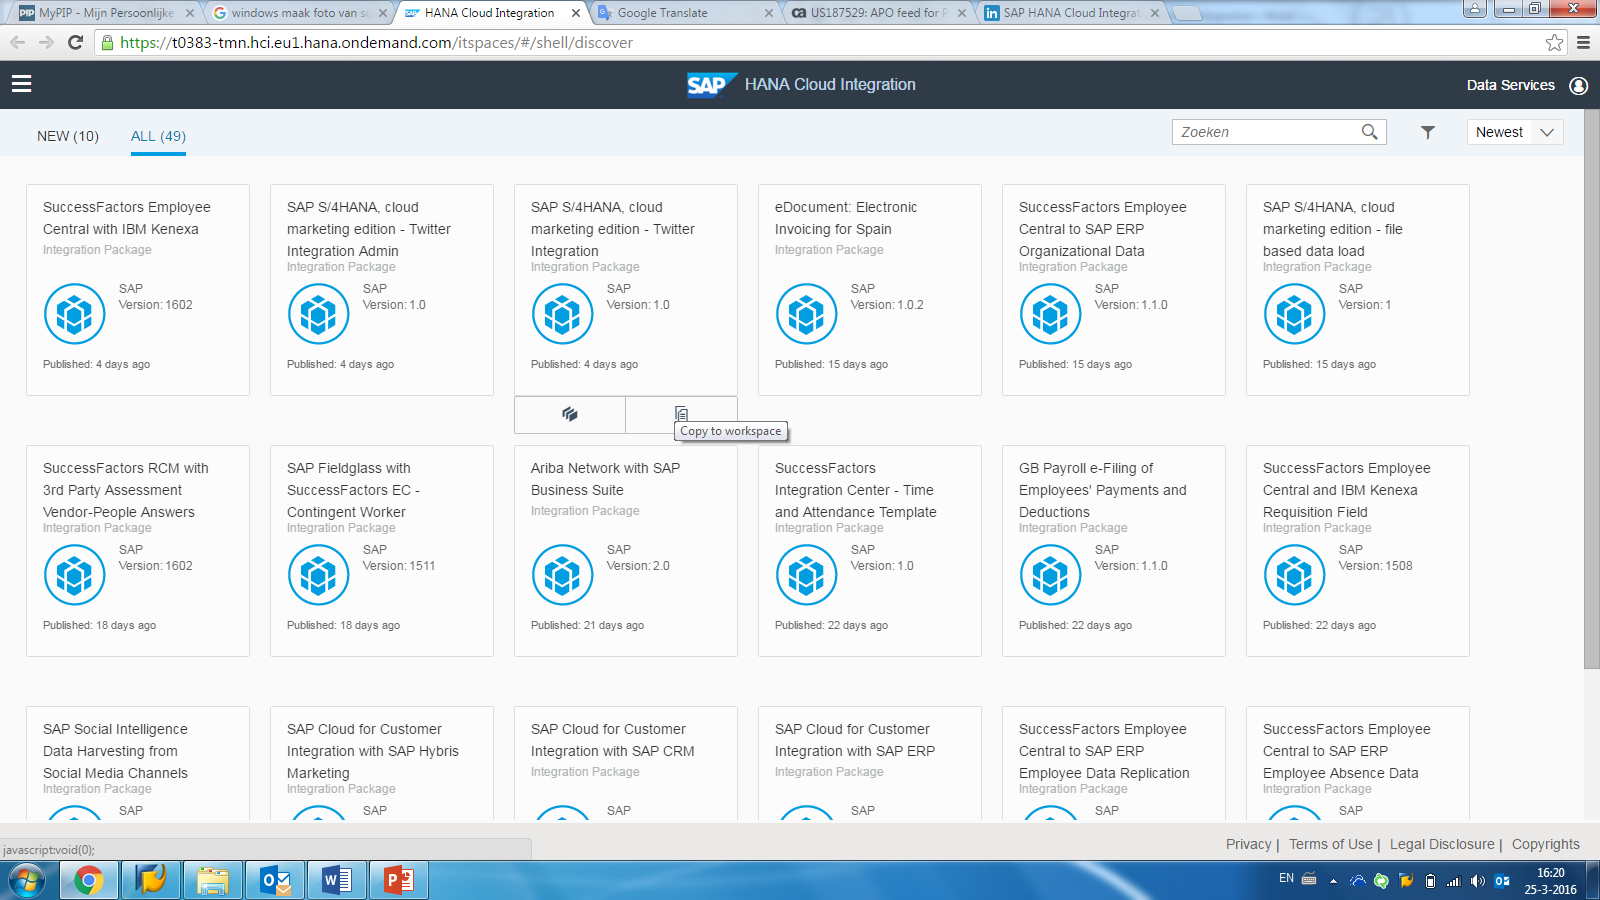Switch to the NEW (10) tab
The height and width of the screenshot is (900, 1600).
(x=68, y=136)
